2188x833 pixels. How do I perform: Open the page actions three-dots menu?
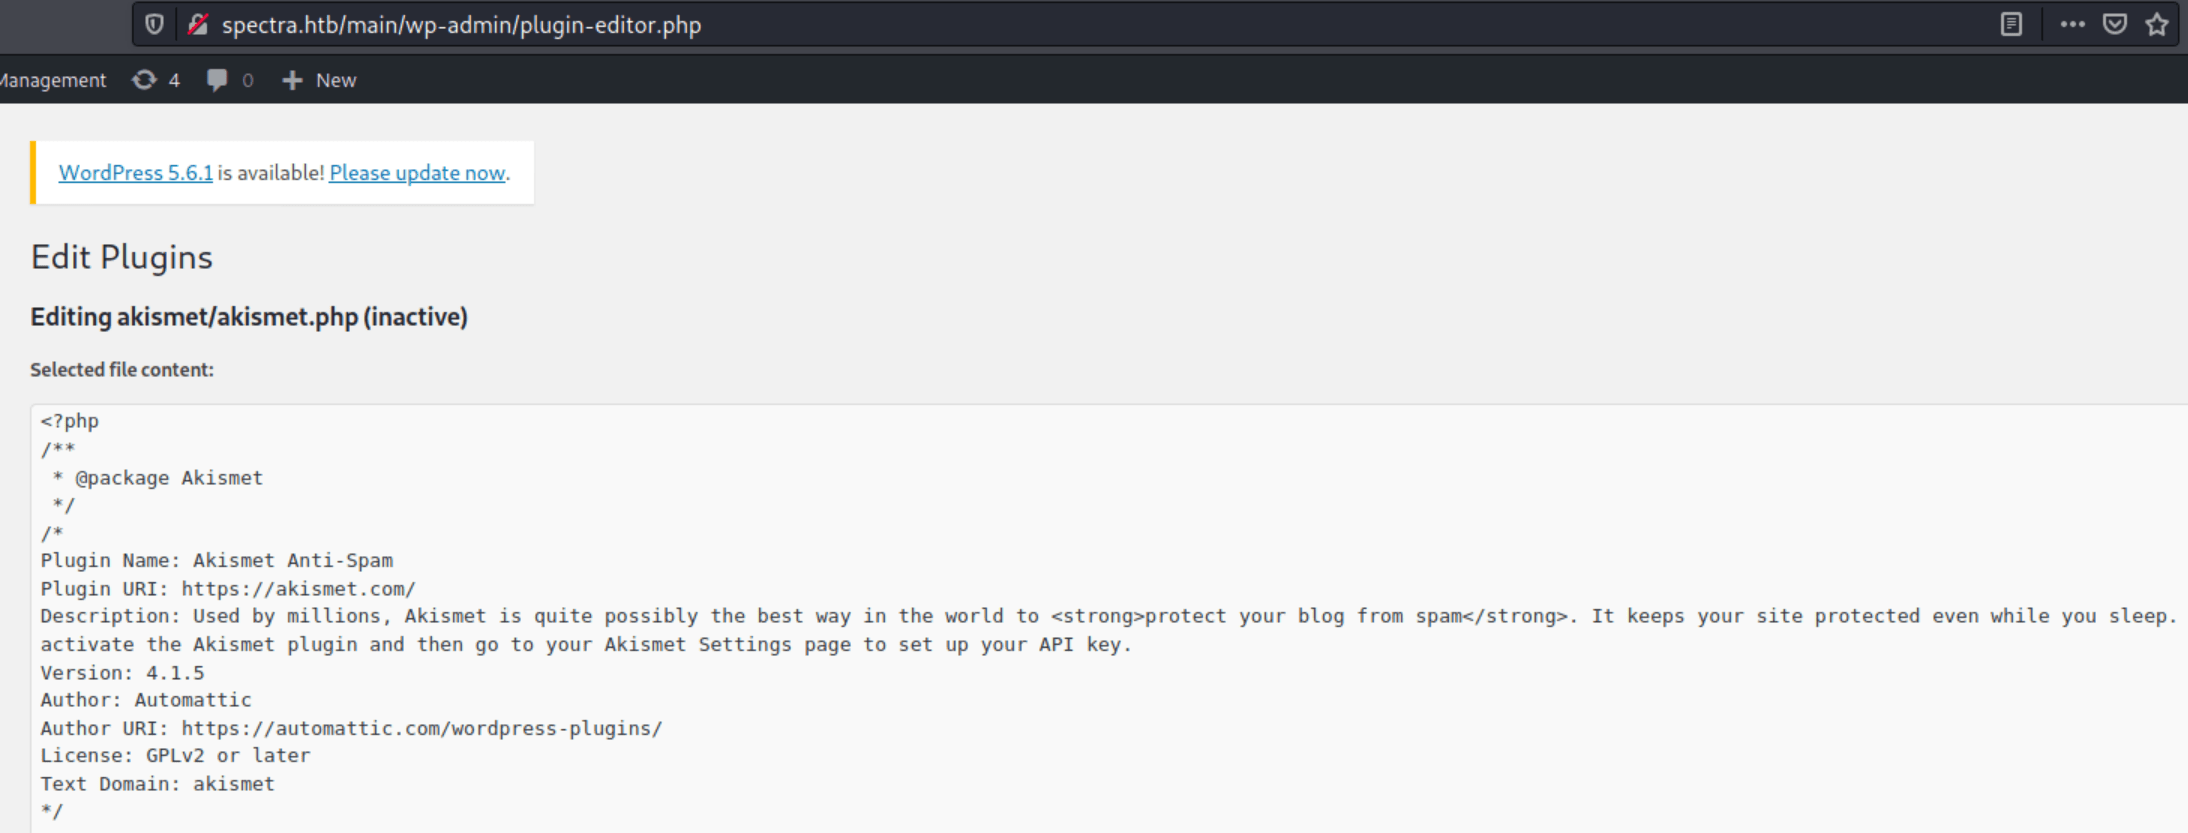2073,24
